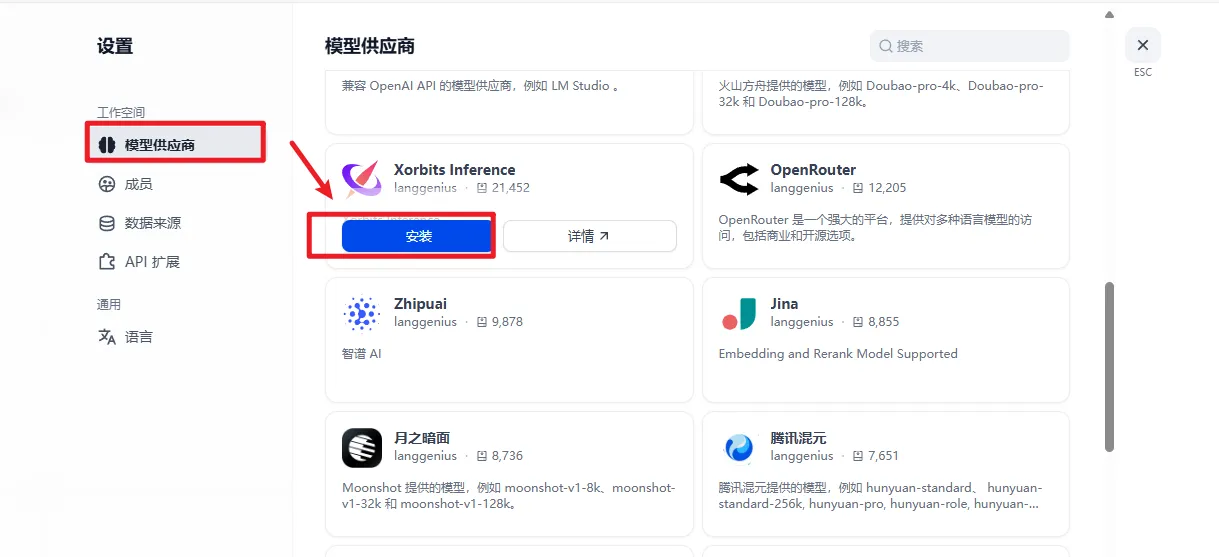Click the 模型供应商 page heading
This screenshot has width=1219, height=557.
370,46
